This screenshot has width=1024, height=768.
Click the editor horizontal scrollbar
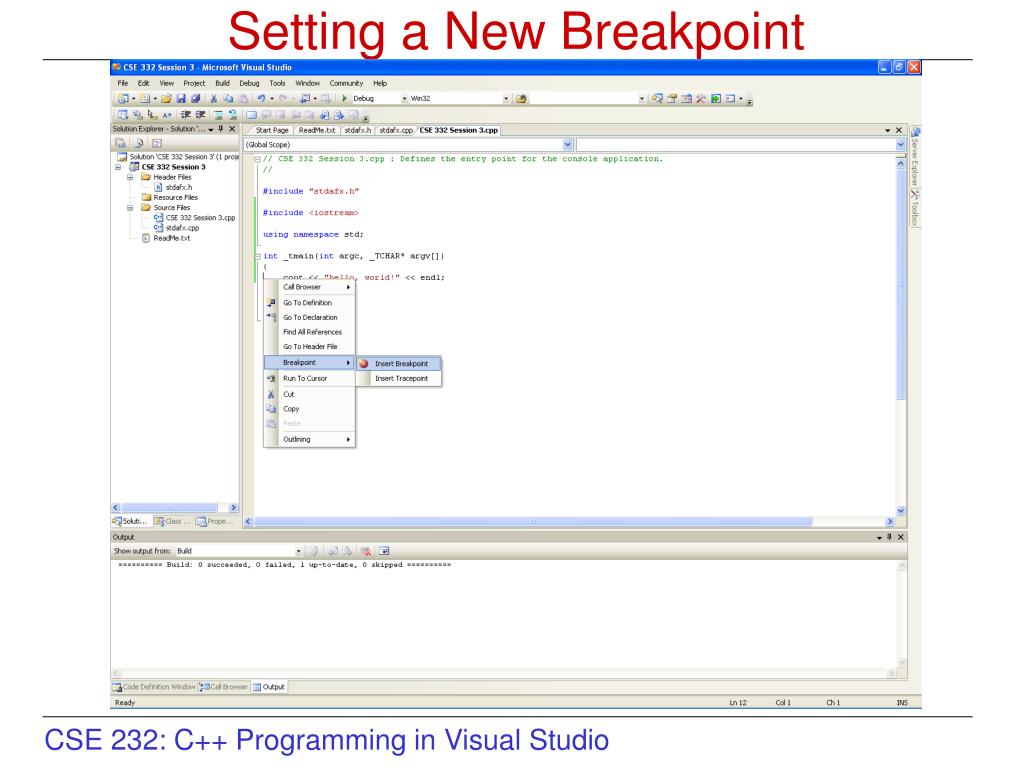532,522
